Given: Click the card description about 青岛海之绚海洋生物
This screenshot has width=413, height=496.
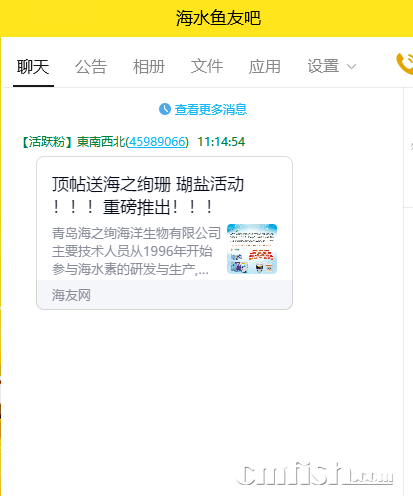Looking at the screenshot, I should pos(136,251).
